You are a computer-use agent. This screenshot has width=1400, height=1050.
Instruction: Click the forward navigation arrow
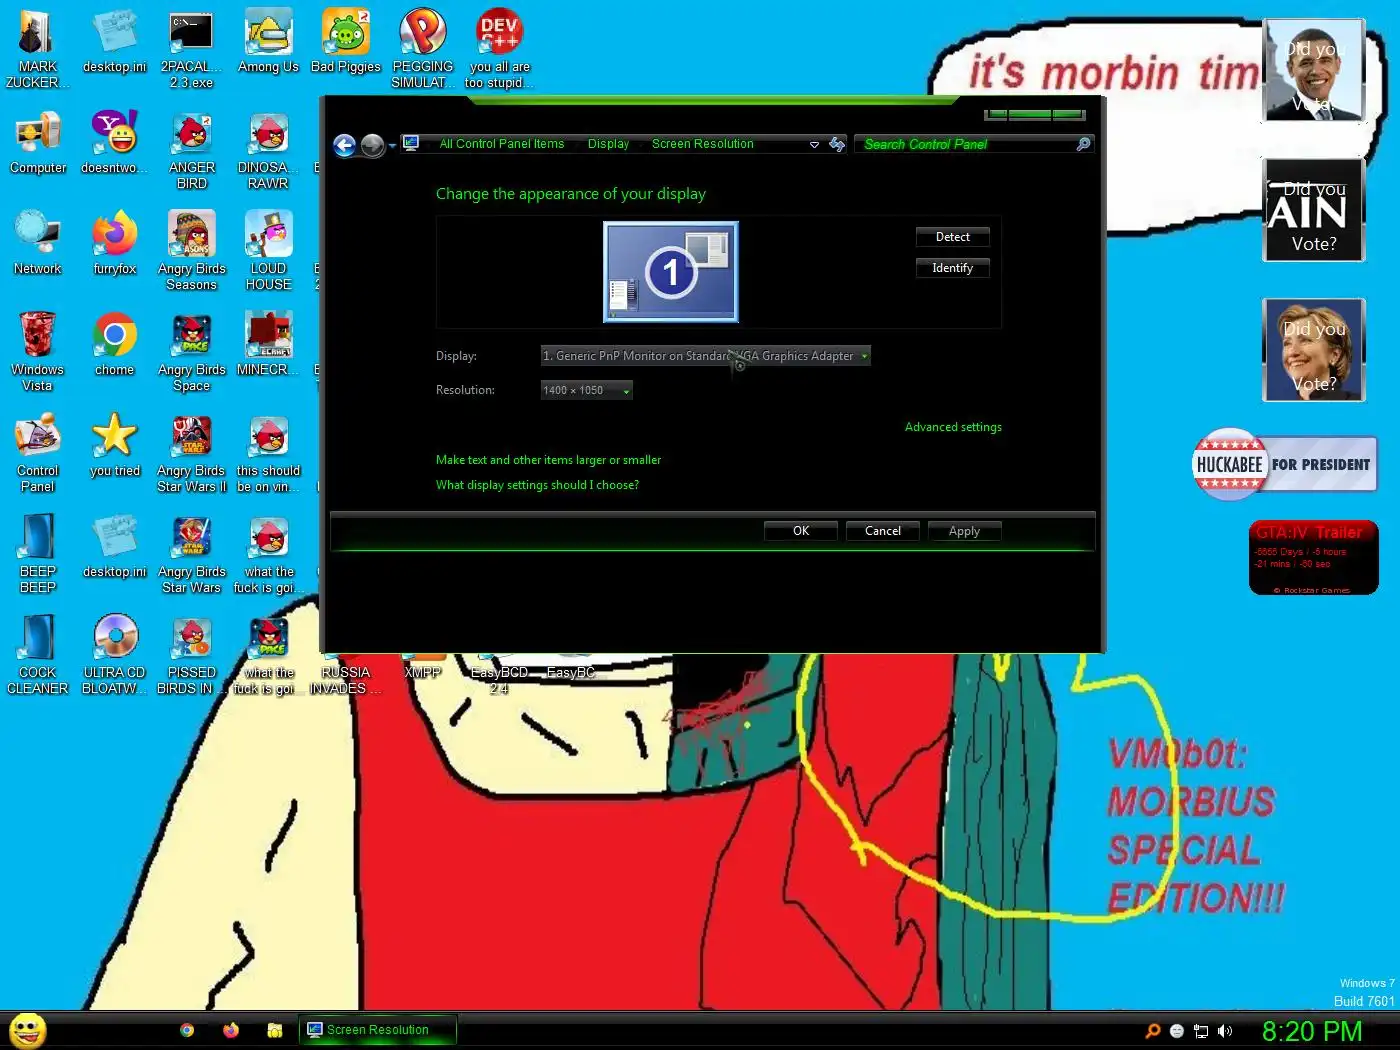[372, 146]
